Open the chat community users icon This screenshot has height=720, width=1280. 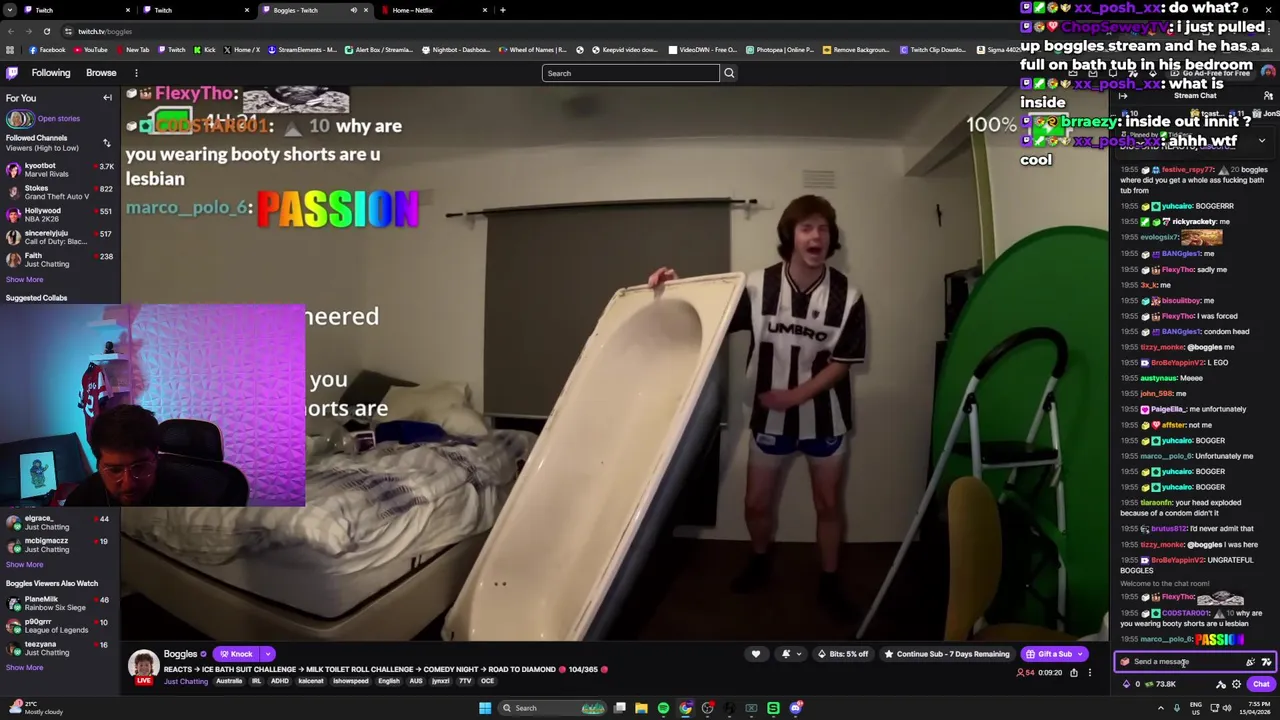1268,96
